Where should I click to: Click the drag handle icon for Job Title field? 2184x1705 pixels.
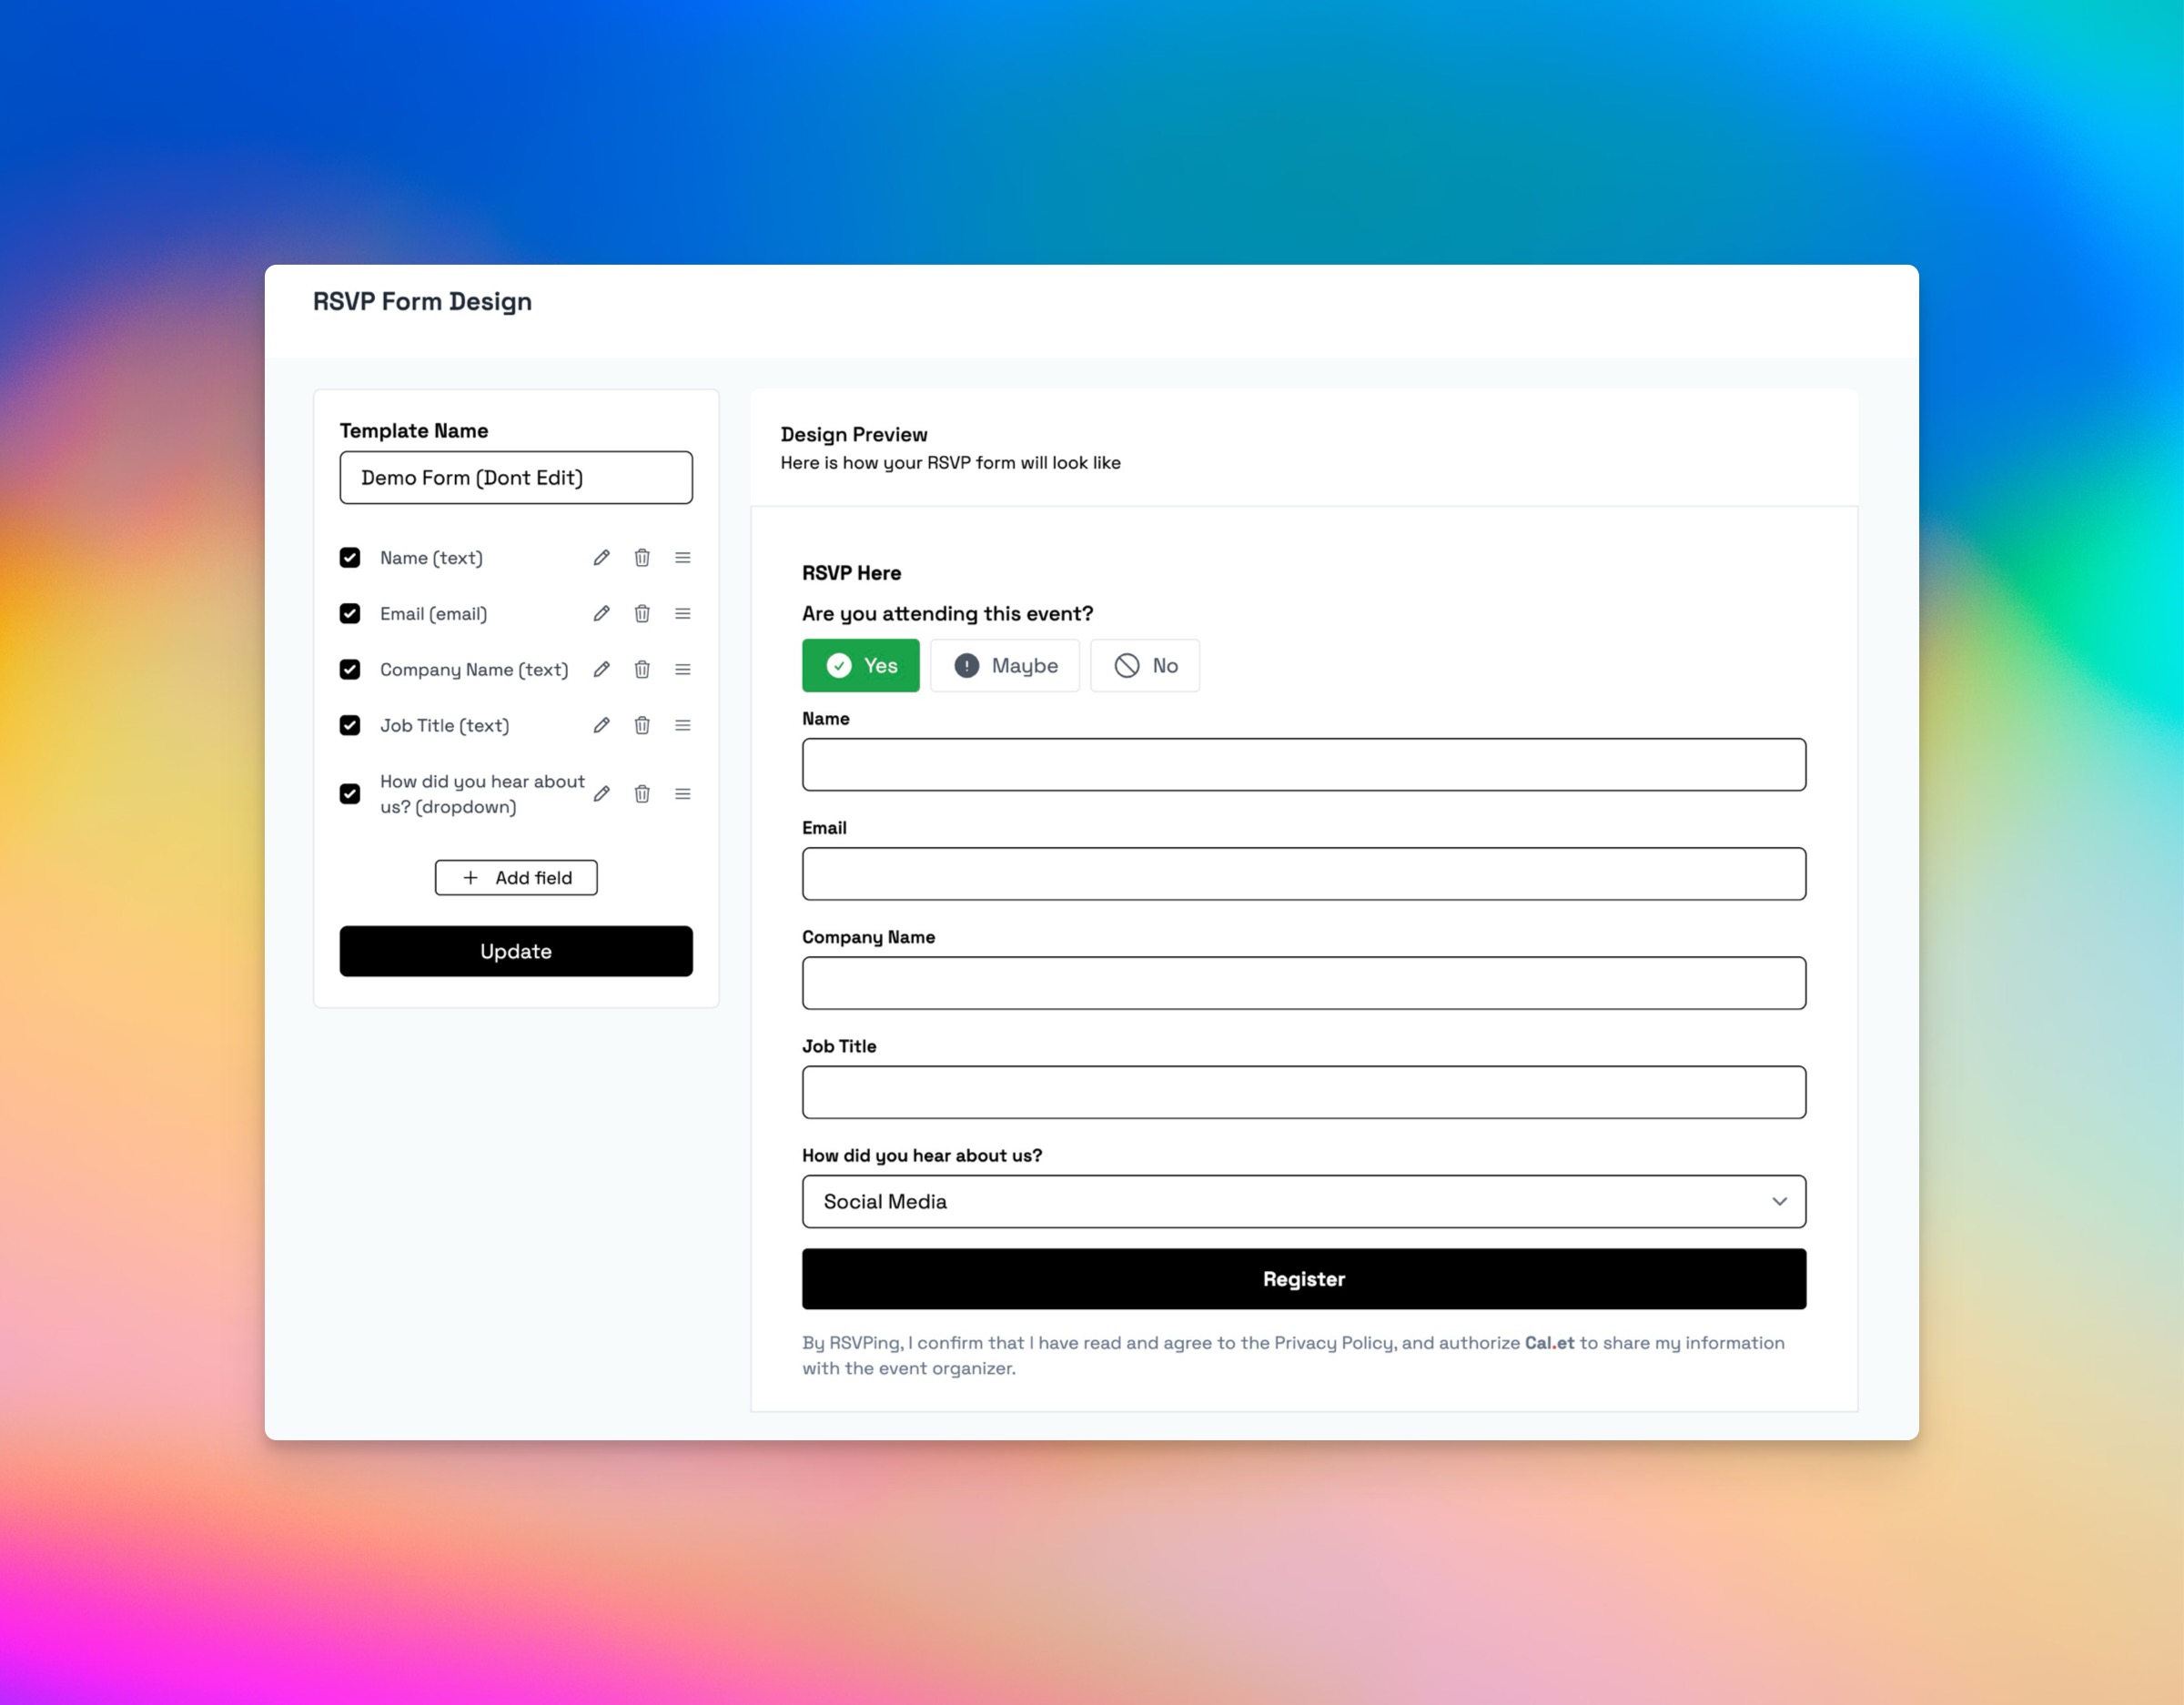point(682,725)
